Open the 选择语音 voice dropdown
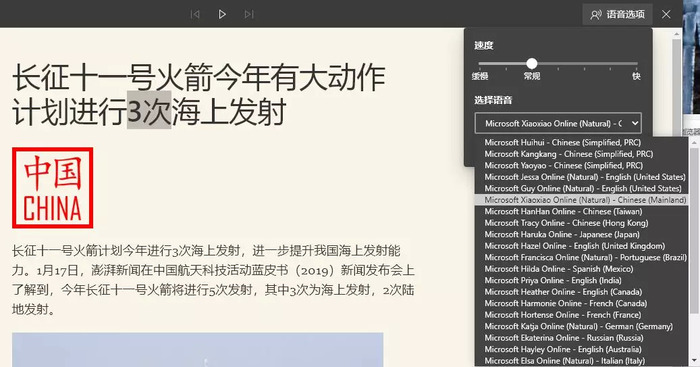This screenshot has width=700, height=367. click(x=558, y=123)
